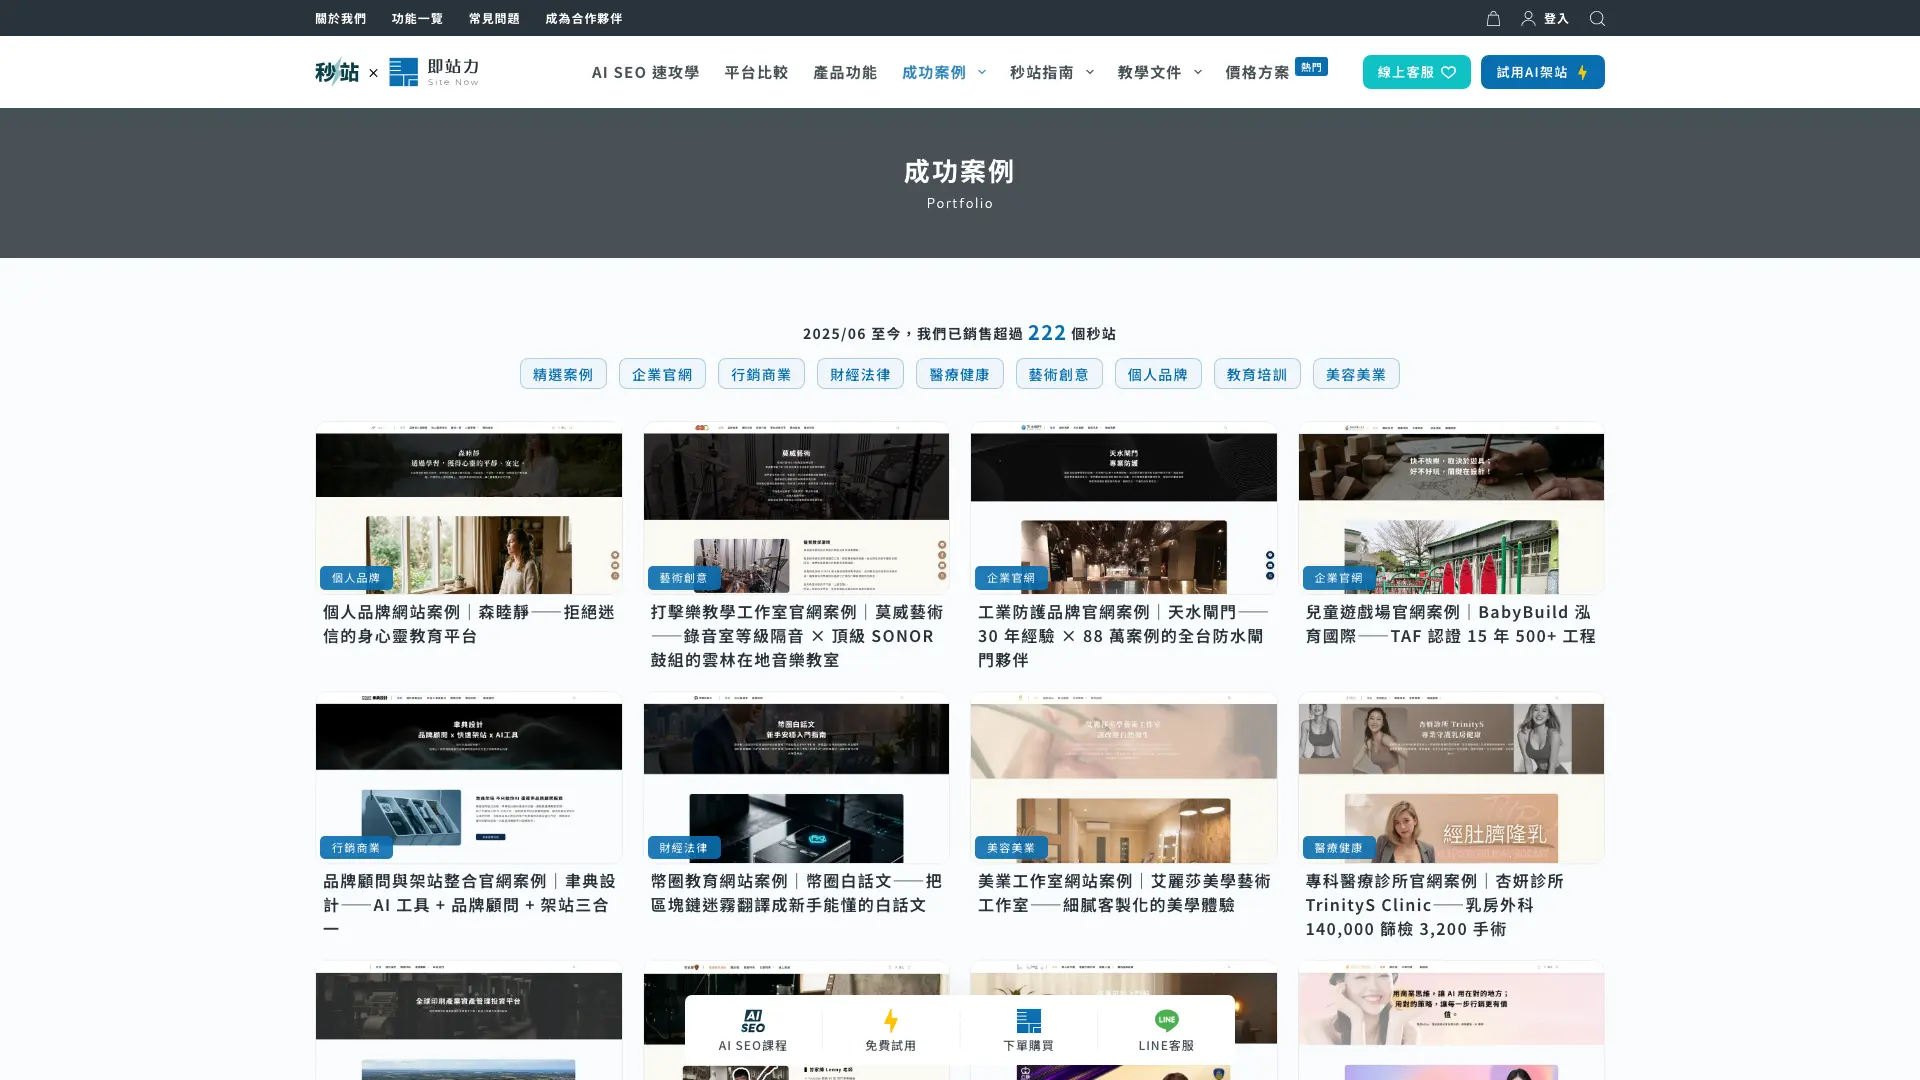Filter by 藝術創意 category
This screenshot has height=1080, width=1920.
[1059, 374]
